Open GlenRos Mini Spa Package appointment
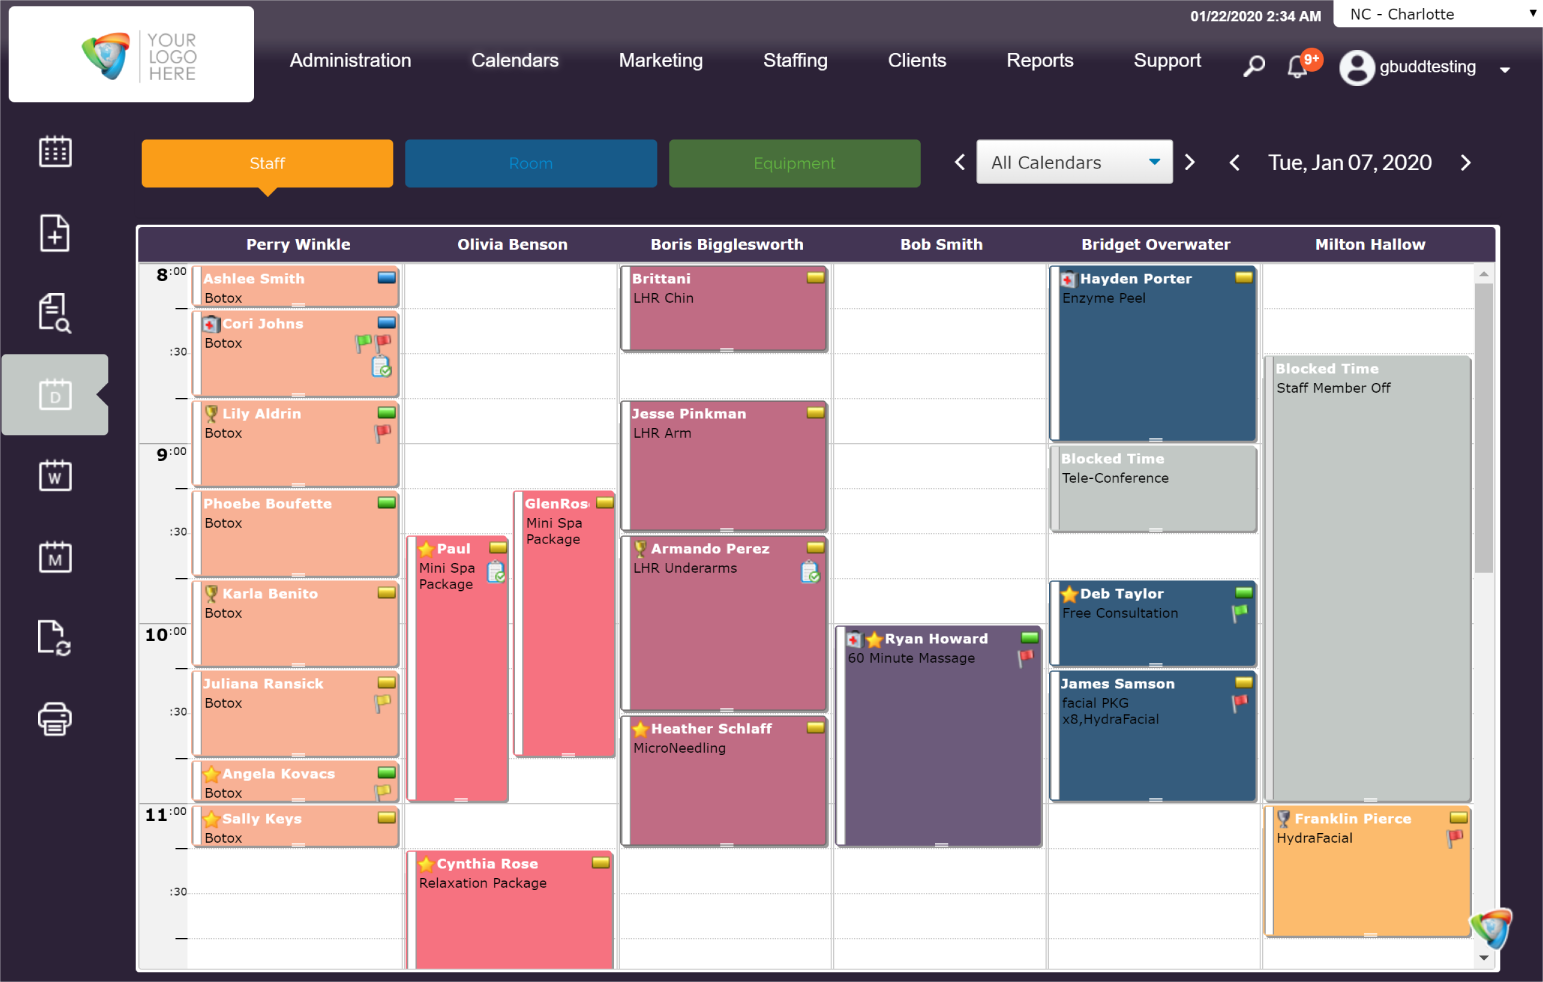The width and height of the screenshot is (1543, 982). point(565,624)
